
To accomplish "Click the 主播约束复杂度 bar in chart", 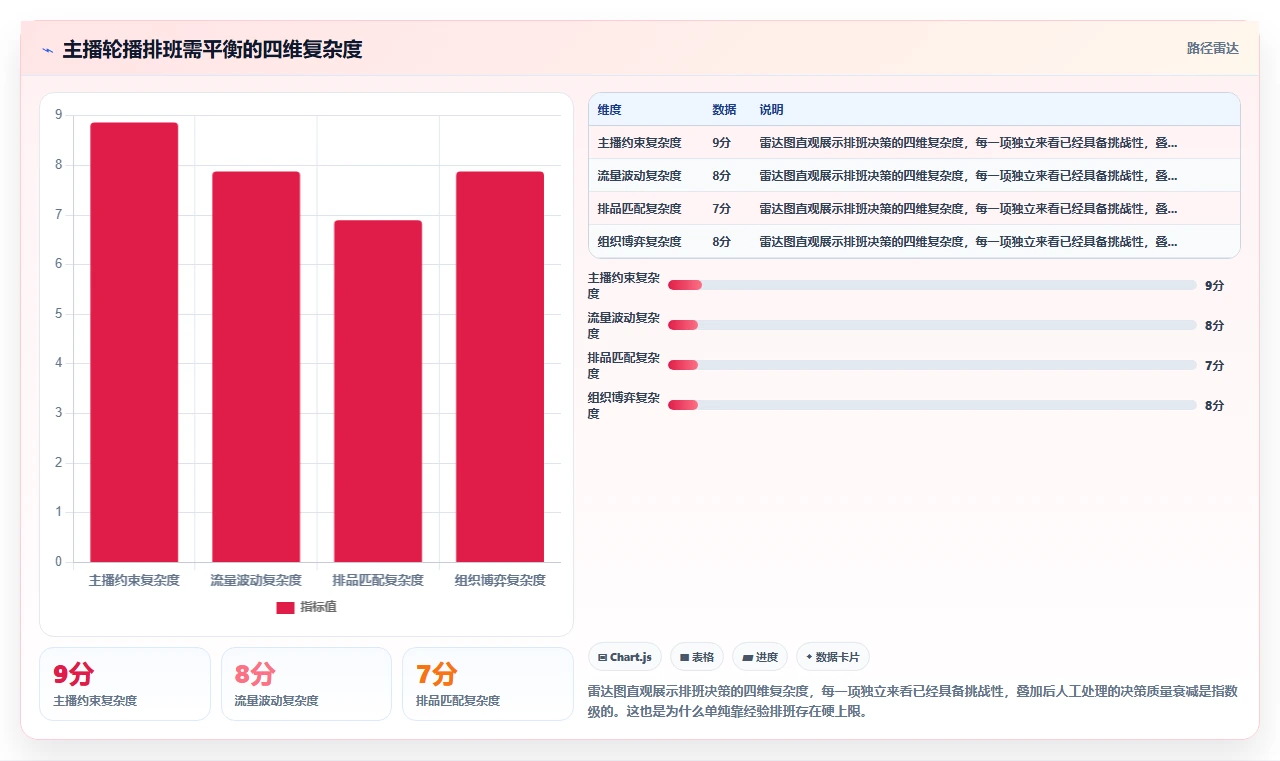I will click(x=134, y=342).
